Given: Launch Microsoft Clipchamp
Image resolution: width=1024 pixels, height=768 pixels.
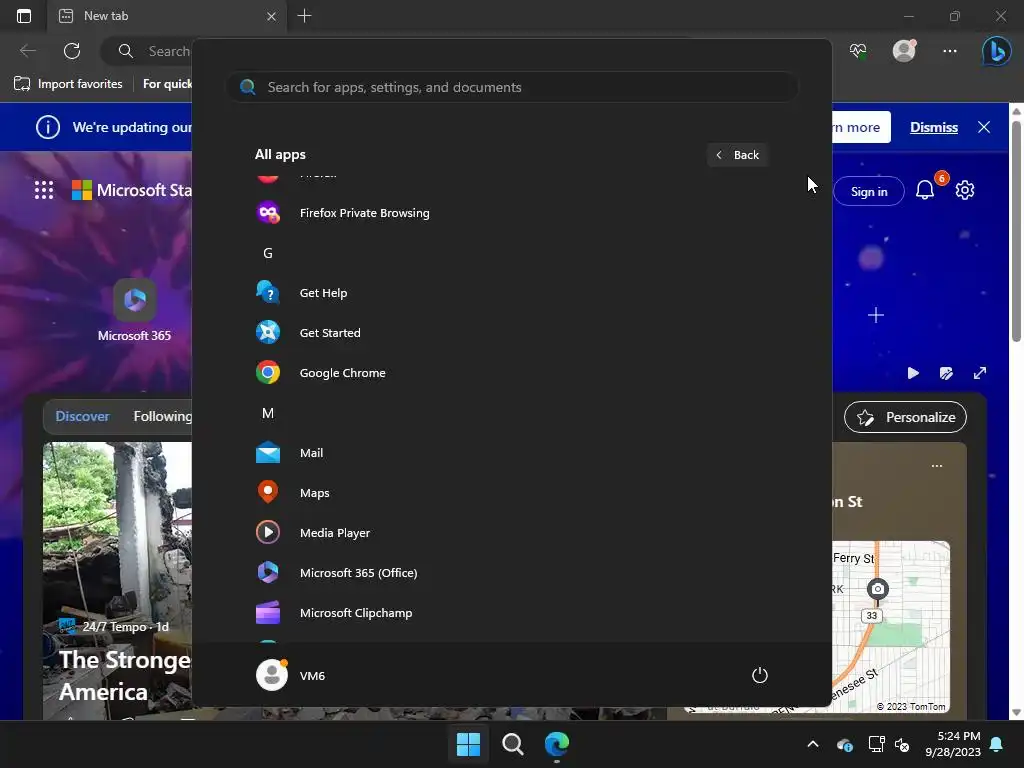Looking at the screenshot, I should (x=511, y=613).
